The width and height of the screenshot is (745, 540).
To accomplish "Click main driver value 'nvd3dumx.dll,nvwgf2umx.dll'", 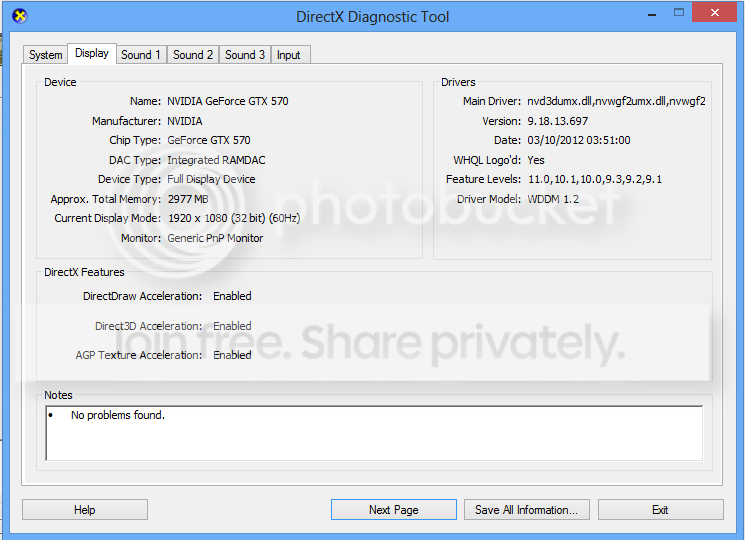I will pyautogui.click(x=616, y=101).
